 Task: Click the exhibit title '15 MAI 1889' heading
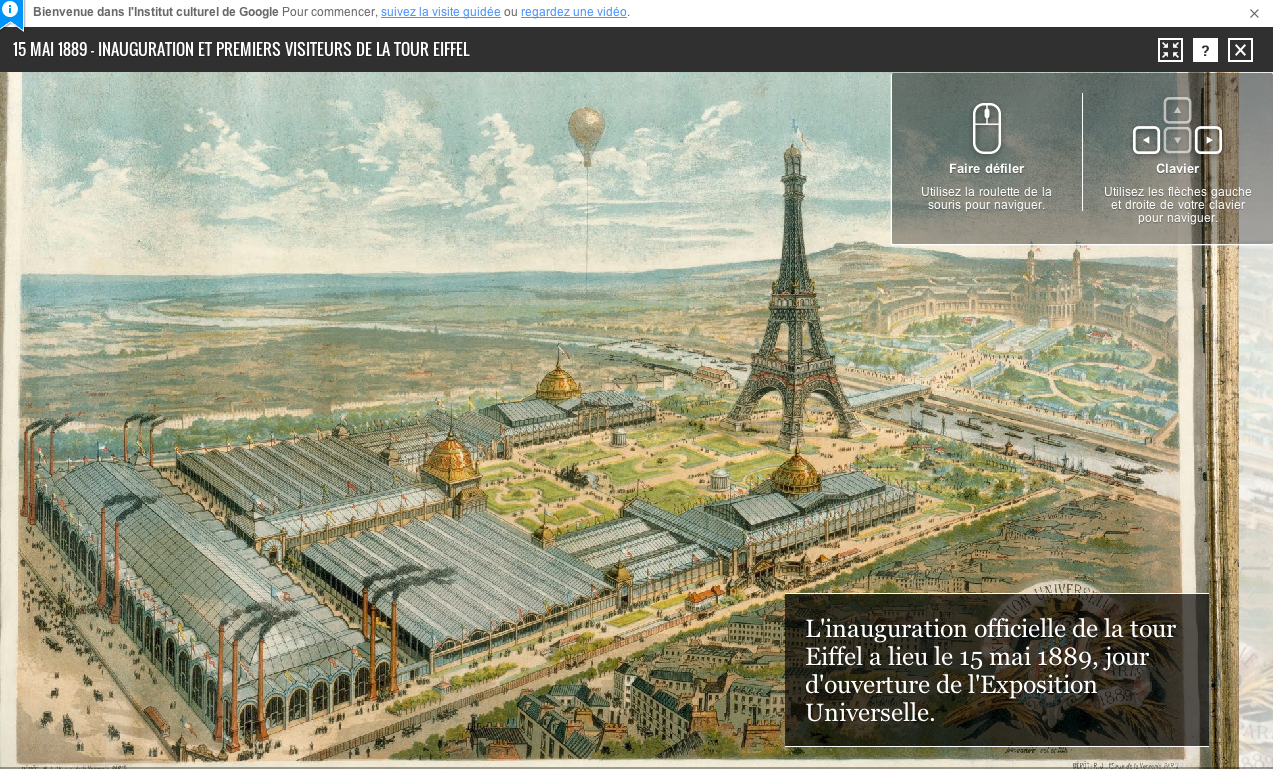(x=241, y=50)
